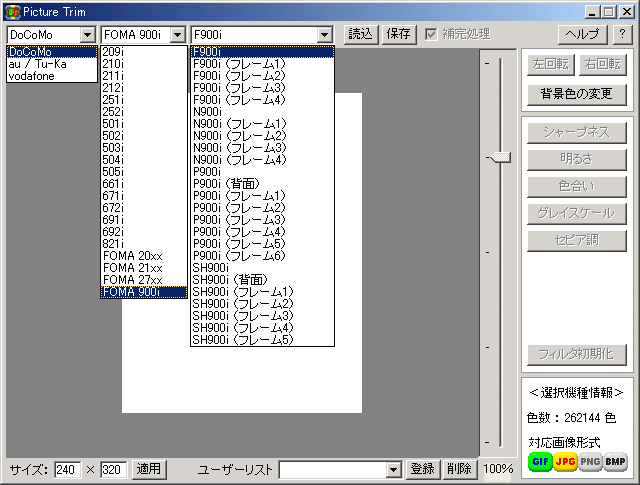Pick N900i (フレーム2) entry
The image size is (640, 485).
click(x=262, y=136)
